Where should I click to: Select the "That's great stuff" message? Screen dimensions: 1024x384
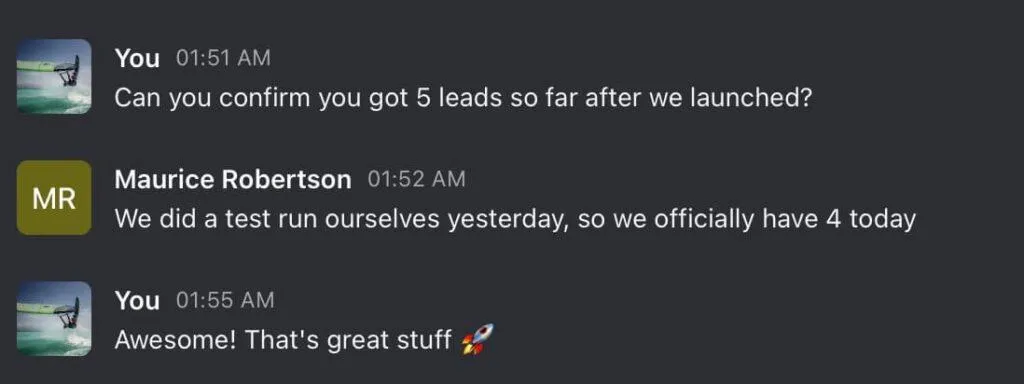(304, 340)
